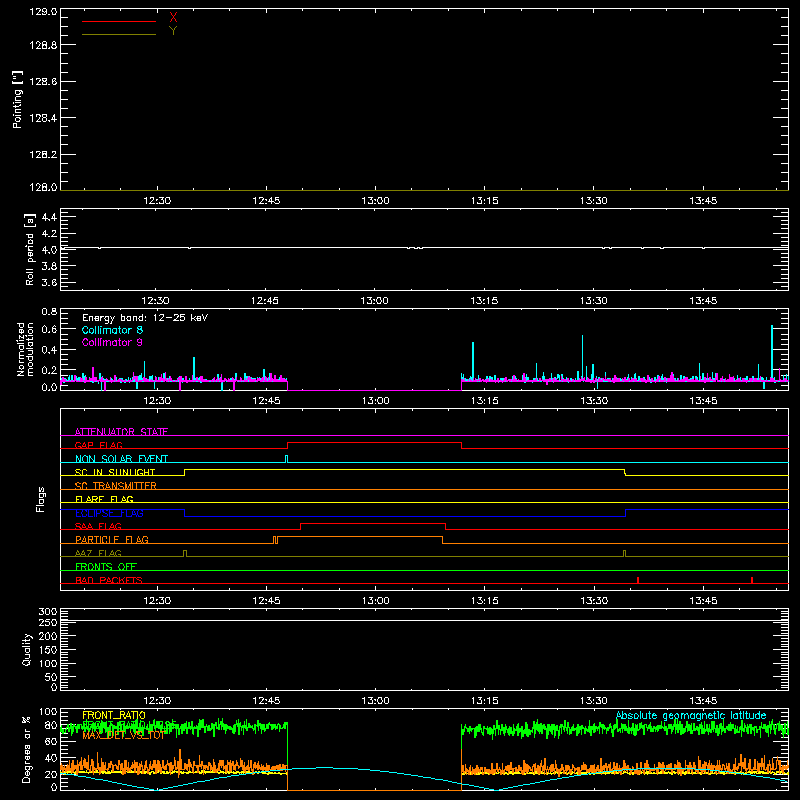Click the 128.8 y-axis tick label
The image size is (800, 800).
[43, 45]
